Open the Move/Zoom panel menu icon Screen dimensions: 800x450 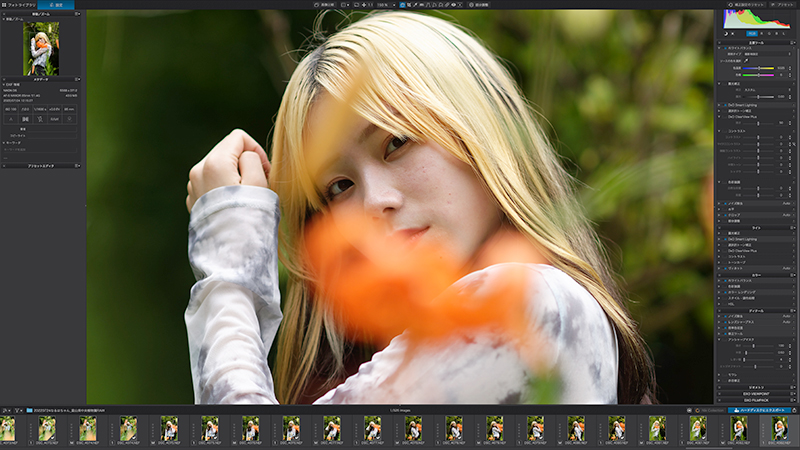pyautogui.click(x=77, y=14)
